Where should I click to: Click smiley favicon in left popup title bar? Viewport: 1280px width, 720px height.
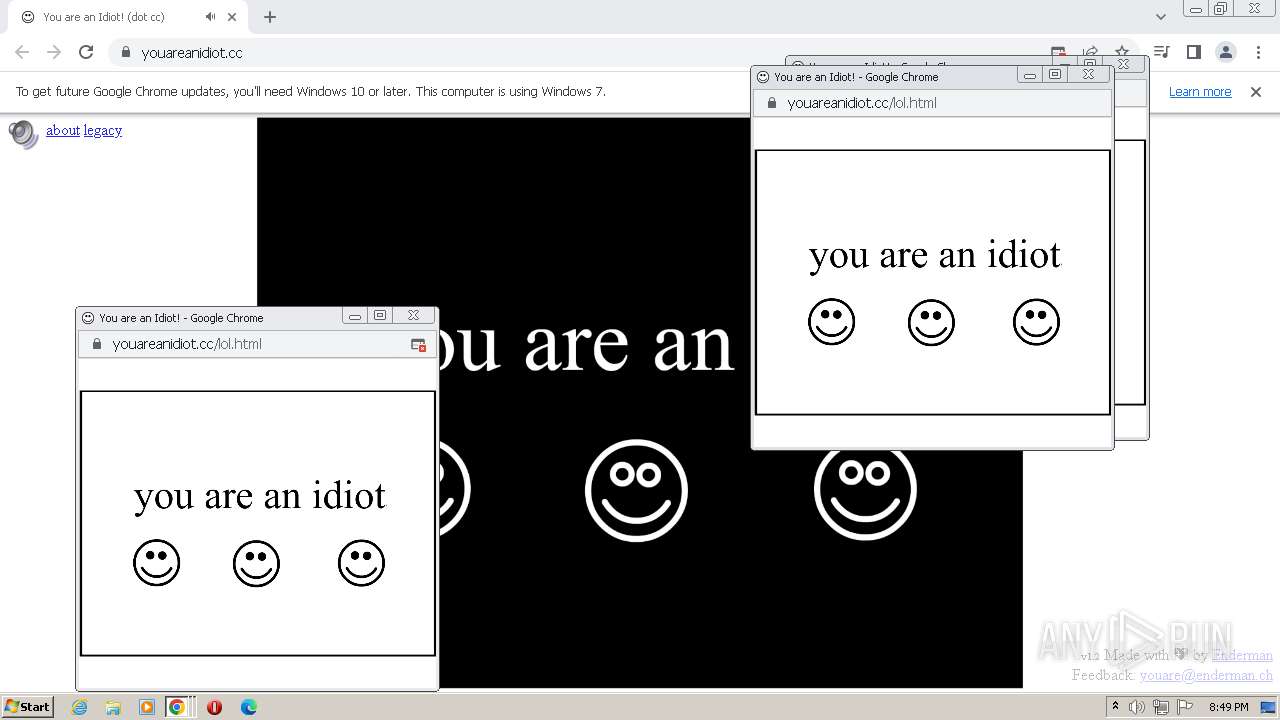coord(88,318)
